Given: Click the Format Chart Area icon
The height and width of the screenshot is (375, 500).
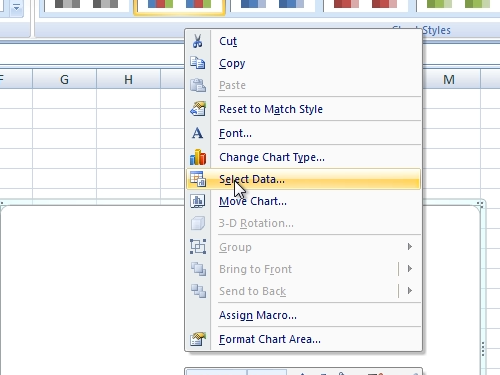Looking at the screenshot, I should (198, 339).
